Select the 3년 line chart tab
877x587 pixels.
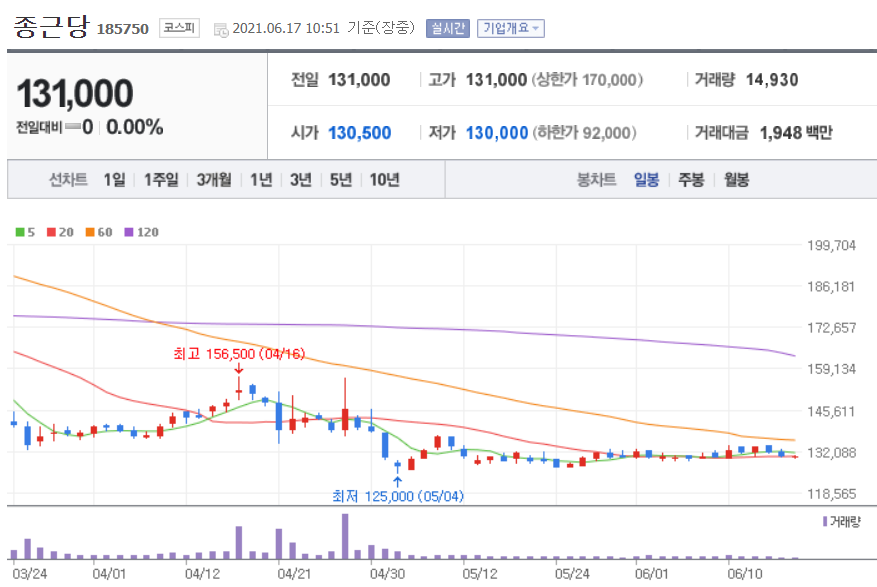click(300, 179)
